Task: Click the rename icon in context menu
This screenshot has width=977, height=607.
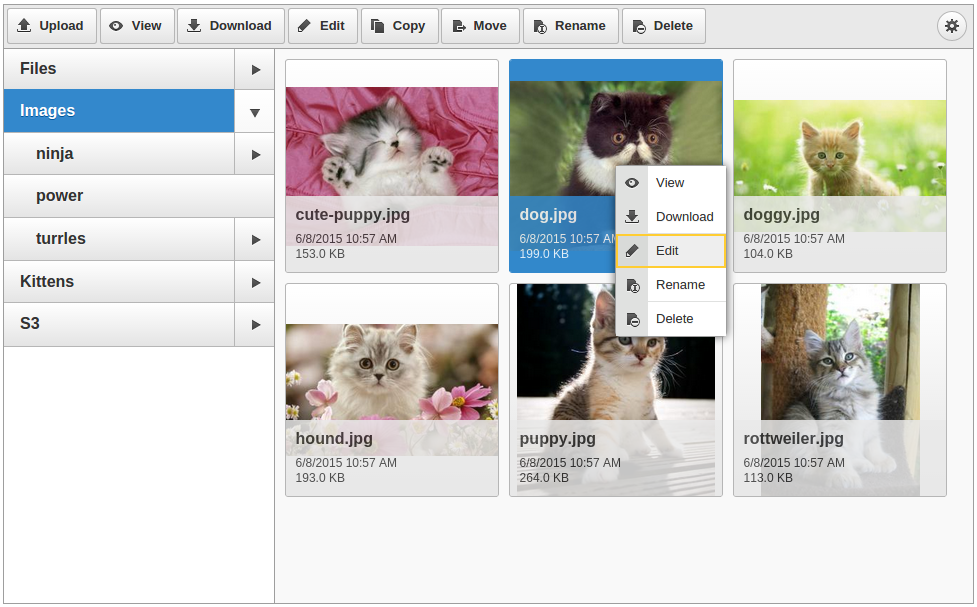Action: pos(632,285)
